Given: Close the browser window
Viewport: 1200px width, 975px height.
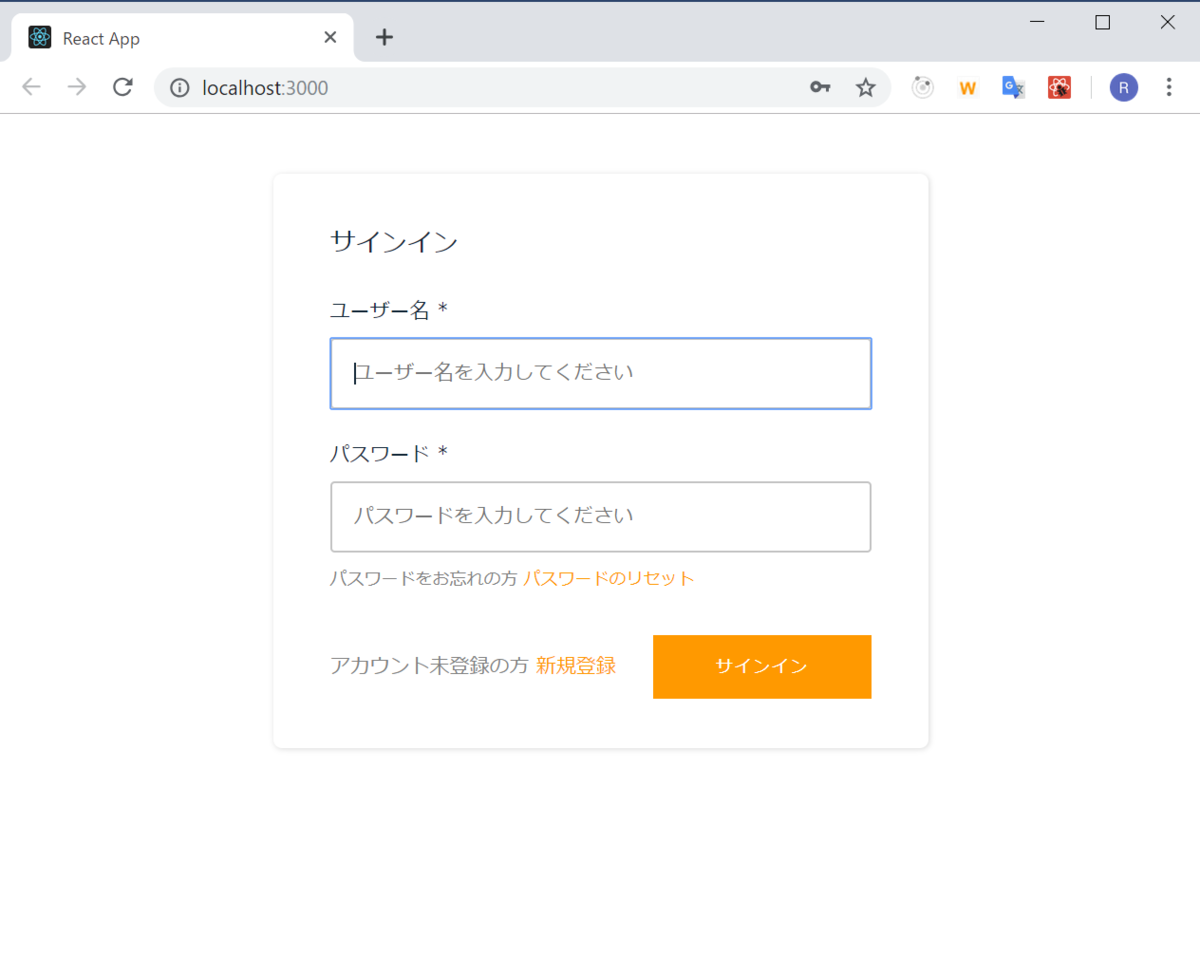Looking at the screenshot, I should tap(1167, 22).
